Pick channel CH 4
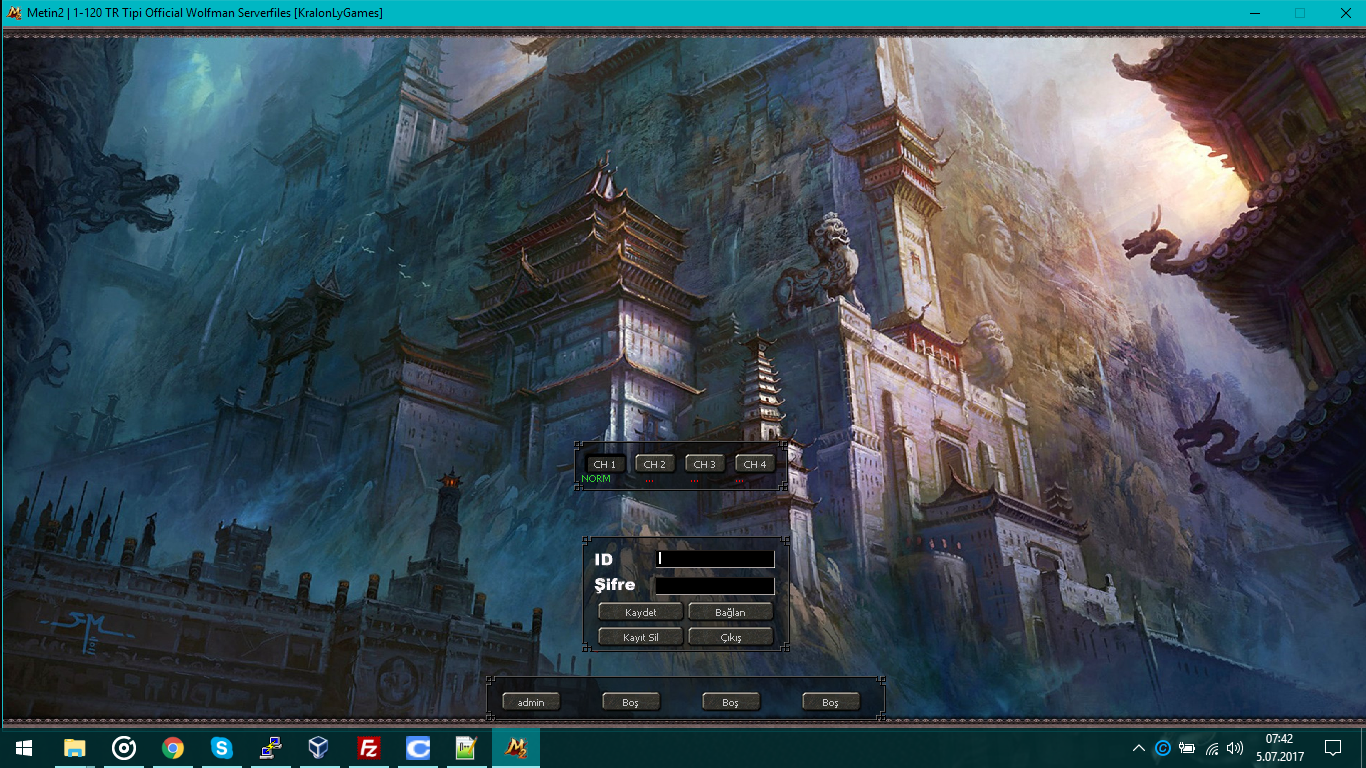Screen dimensions: 1366x768 click(755, 464)
